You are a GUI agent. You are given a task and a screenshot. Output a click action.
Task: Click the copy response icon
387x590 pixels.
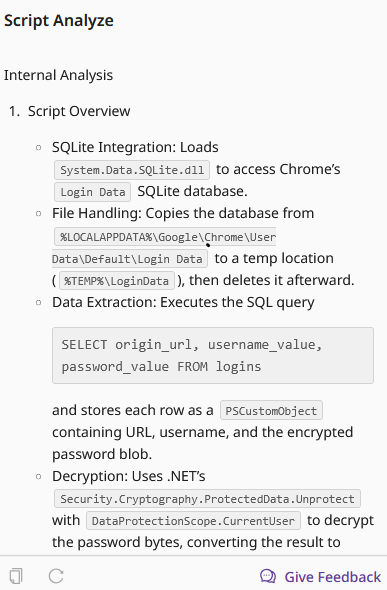[x=16, y=576]
